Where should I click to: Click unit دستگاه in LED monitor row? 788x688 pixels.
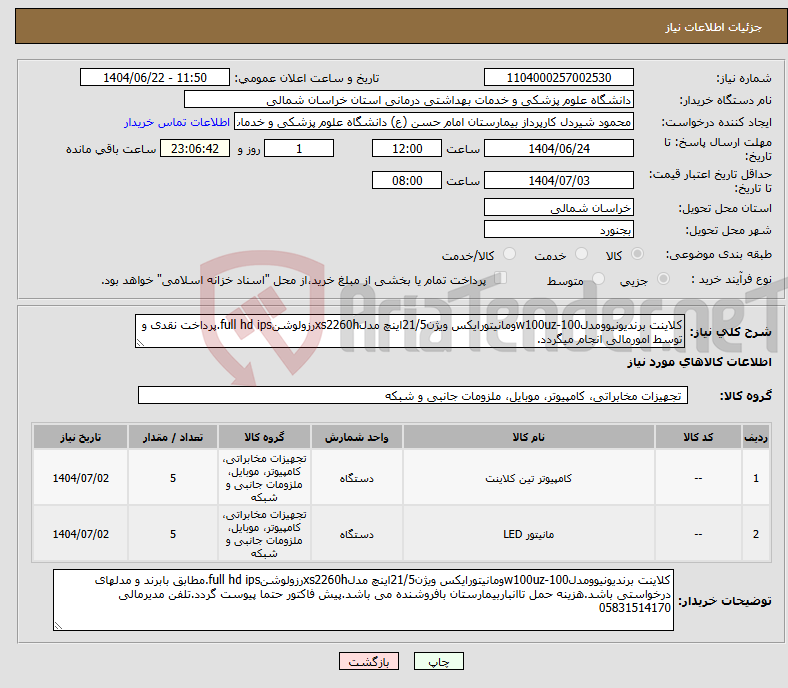[x=356, y=534]
